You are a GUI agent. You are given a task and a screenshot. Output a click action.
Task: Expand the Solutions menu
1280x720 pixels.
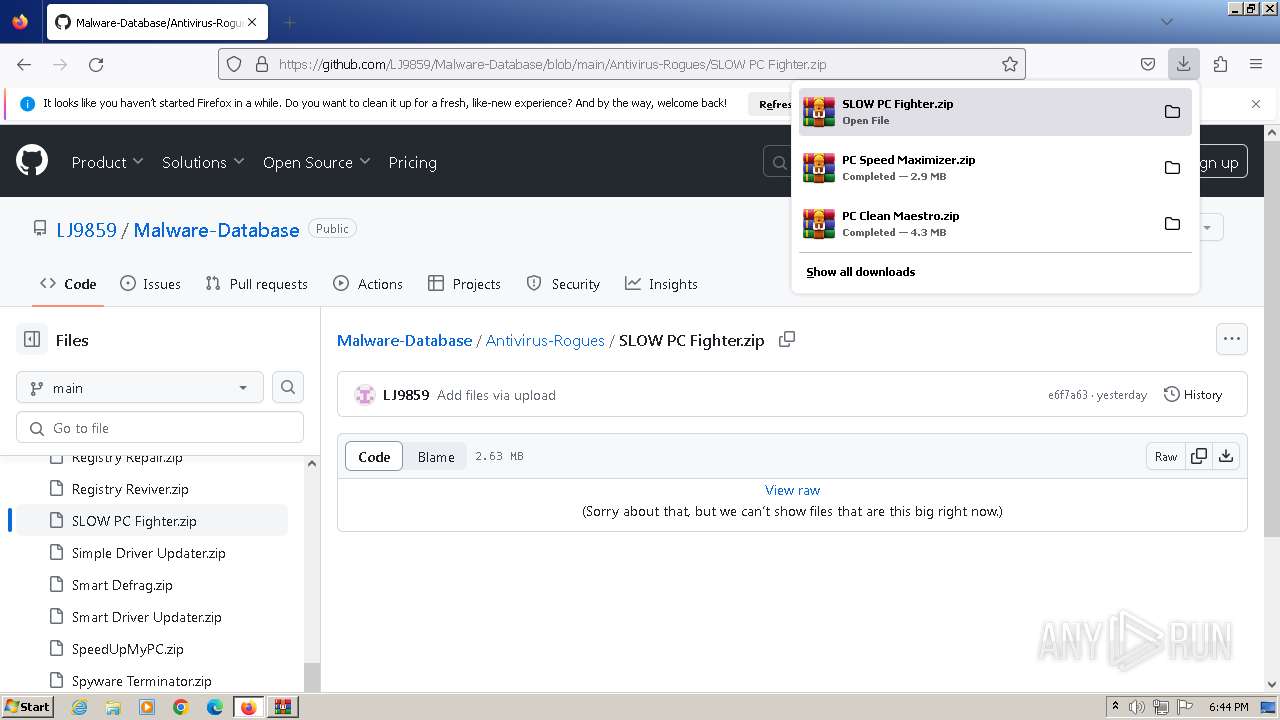pos(203,162)
